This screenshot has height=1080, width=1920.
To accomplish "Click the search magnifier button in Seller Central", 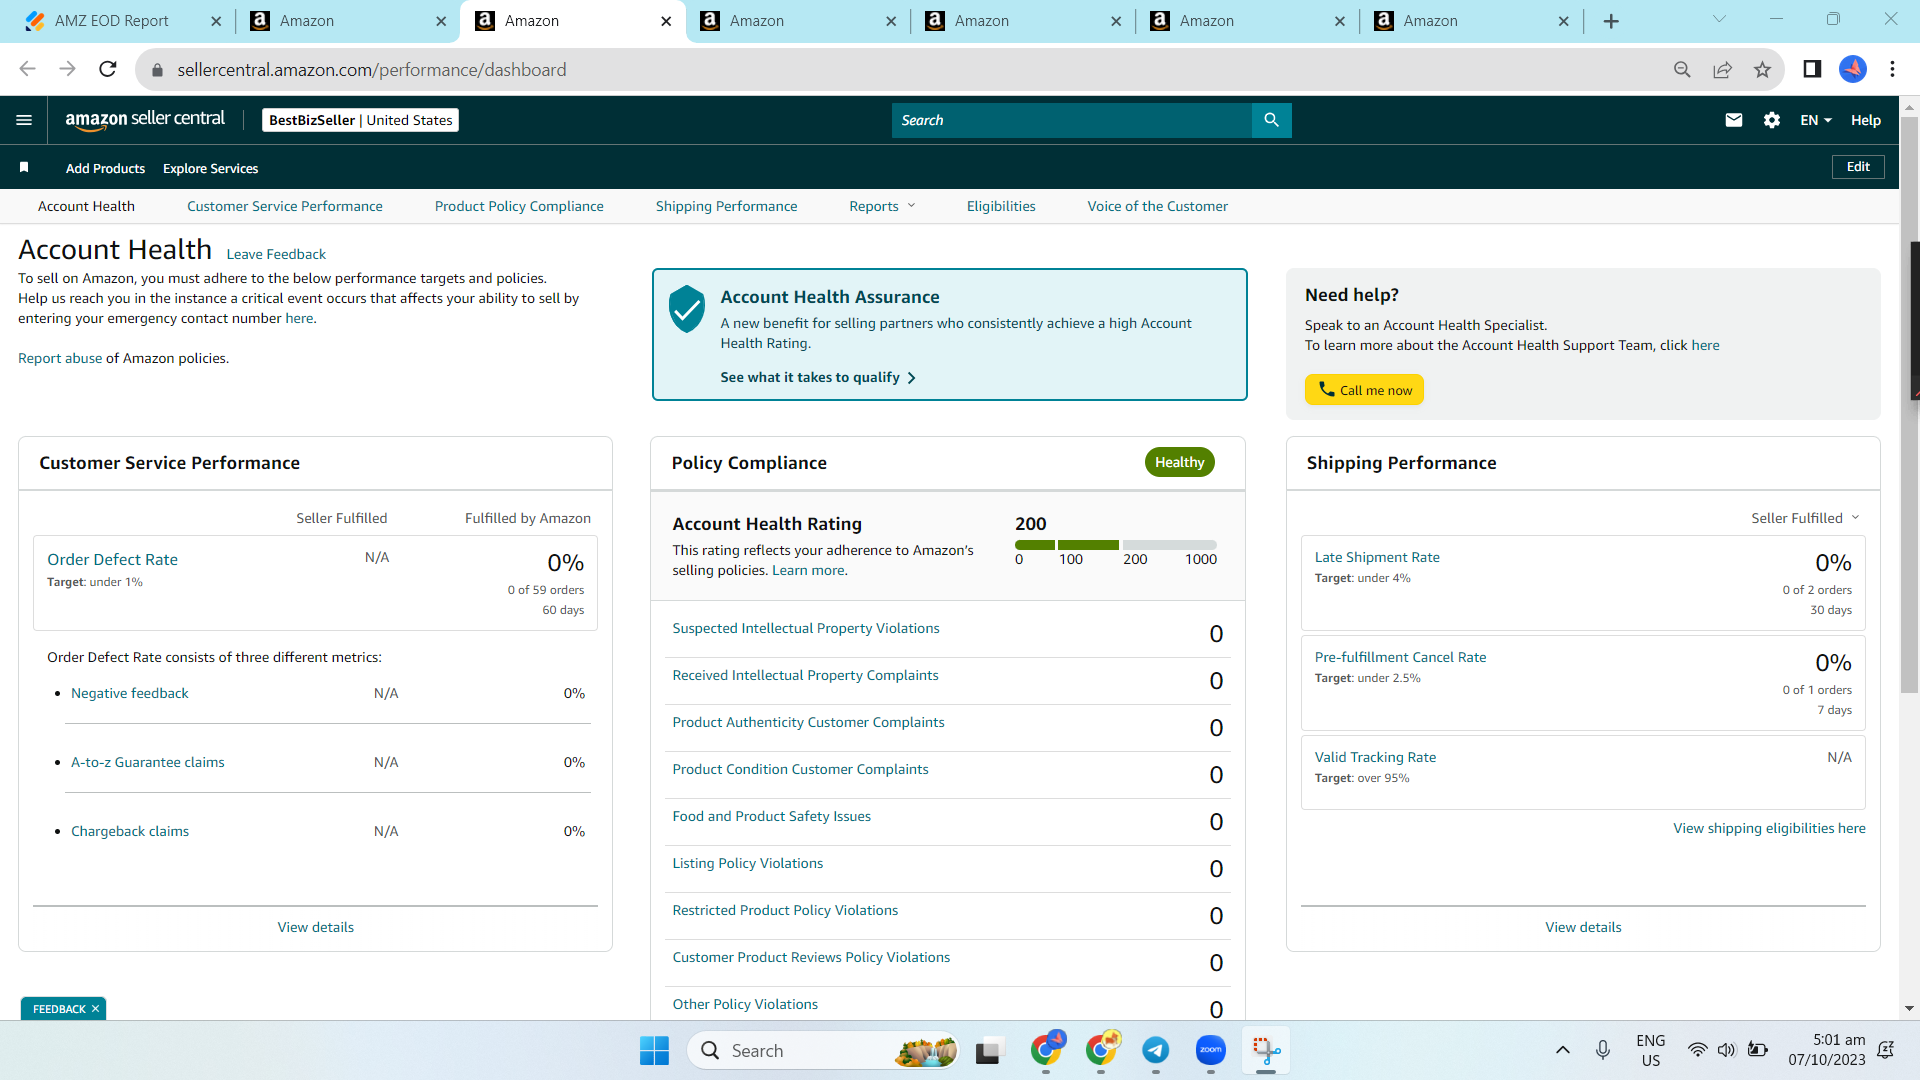I will pyautogui.click(x=1271, y=120).
